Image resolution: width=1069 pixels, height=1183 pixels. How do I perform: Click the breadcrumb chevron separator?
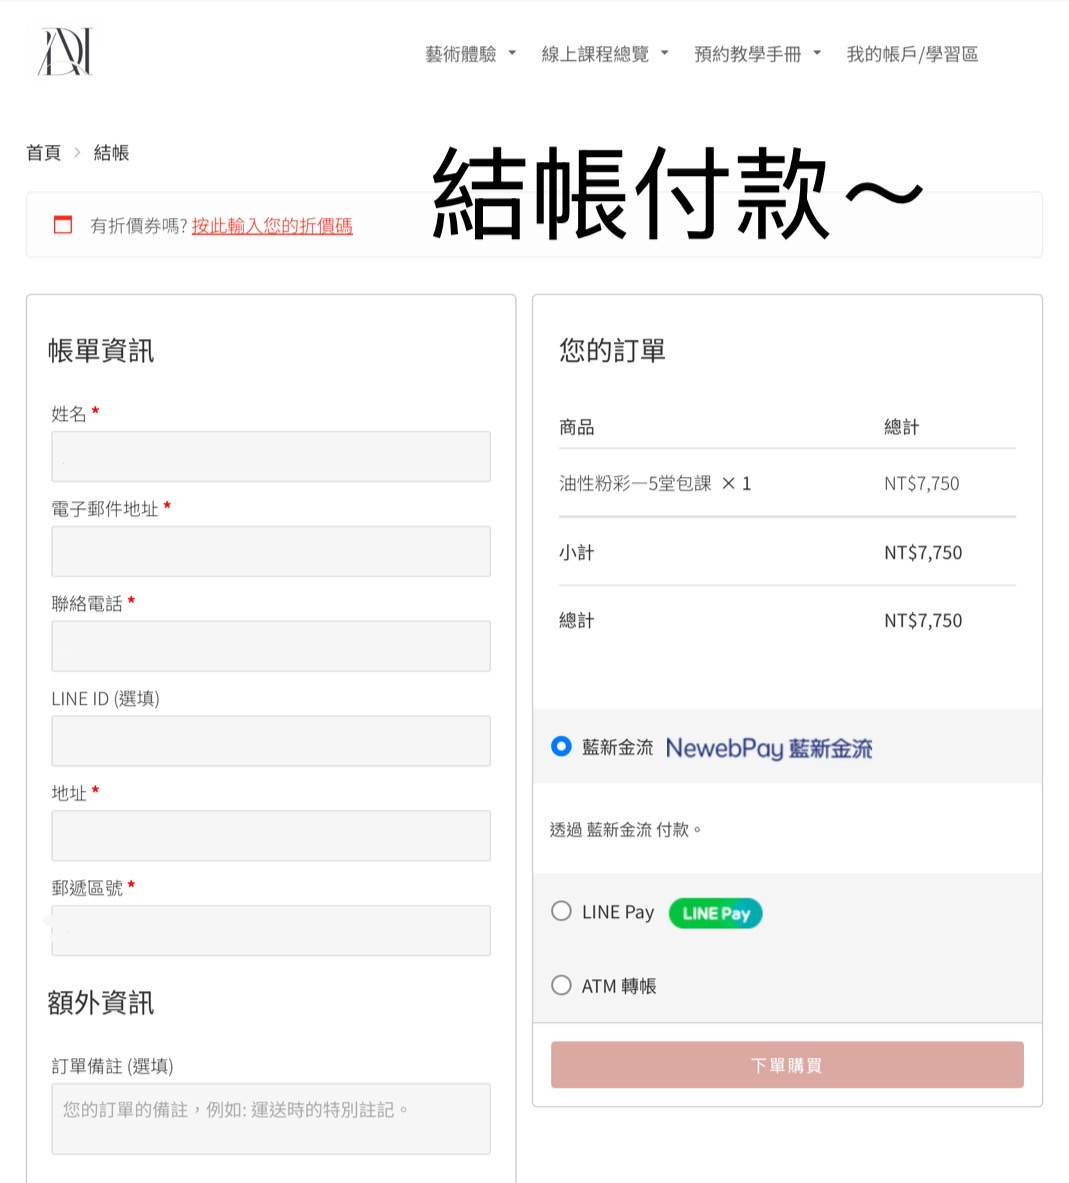(77, 153)
